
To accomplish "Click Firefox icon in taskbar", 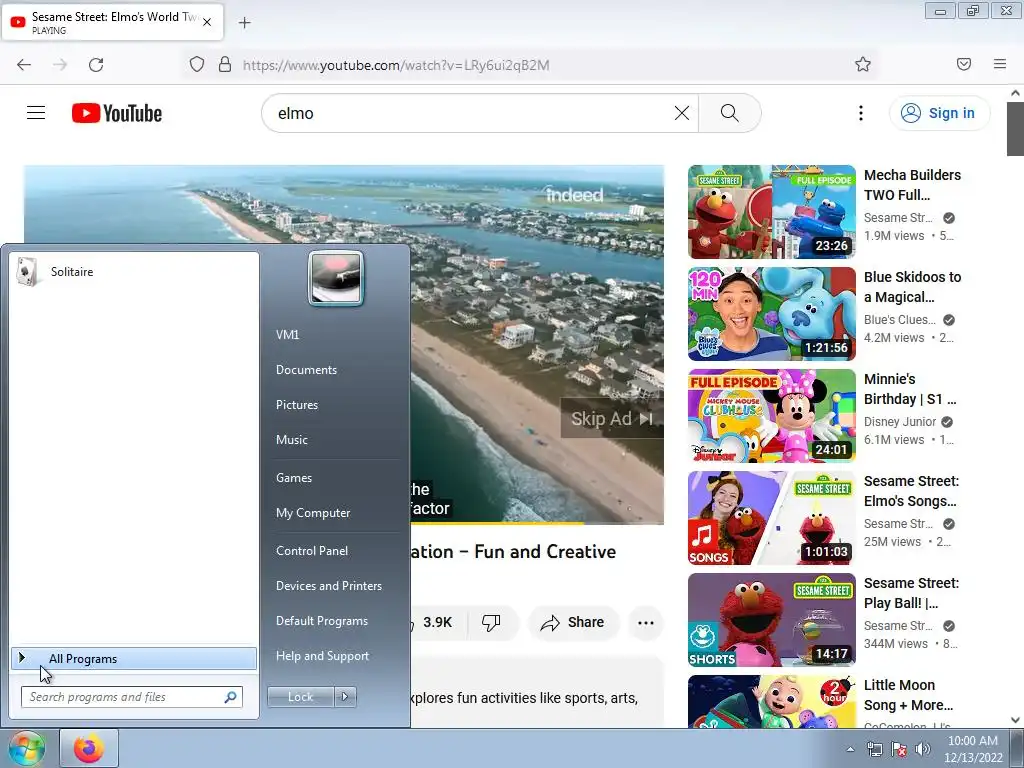I will coord(89,748).
